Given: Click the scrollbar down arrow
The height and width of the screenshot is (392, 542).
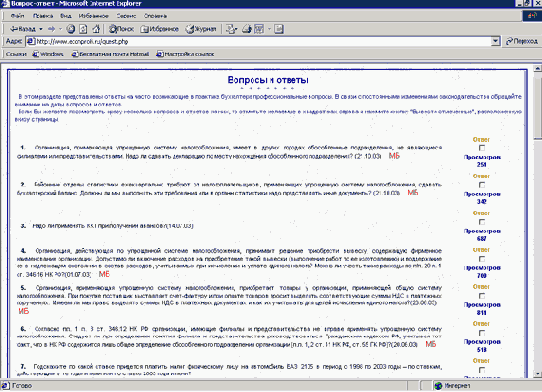Looking at the screenshot, I should (538, 374).
